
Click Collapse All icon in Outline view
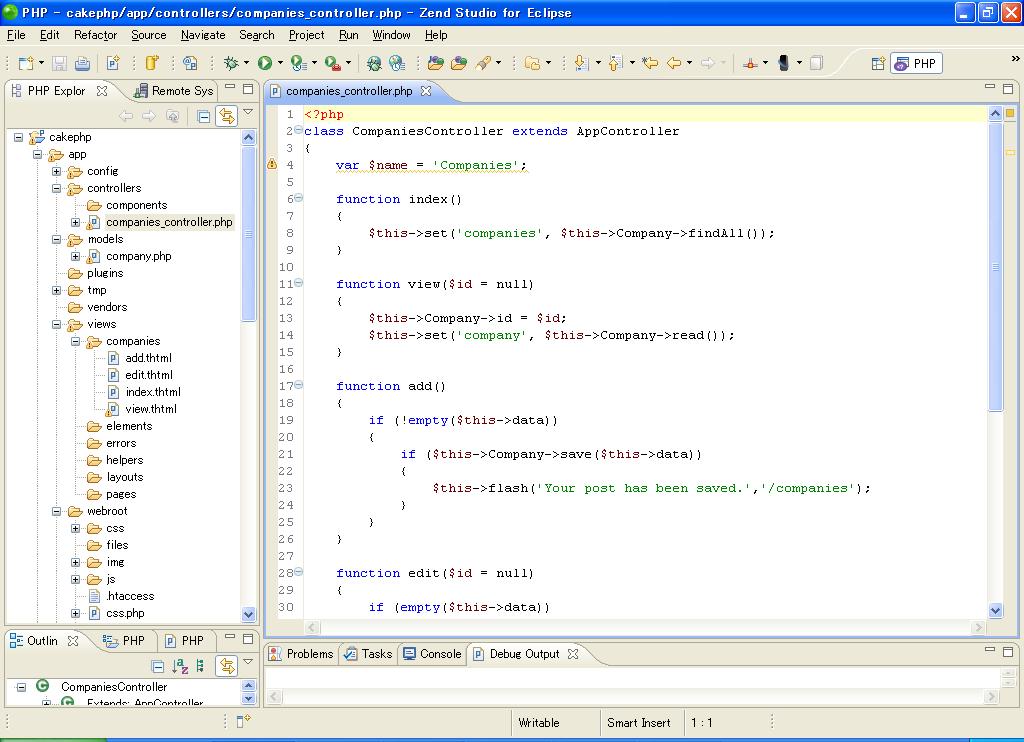tap(157, 666)
